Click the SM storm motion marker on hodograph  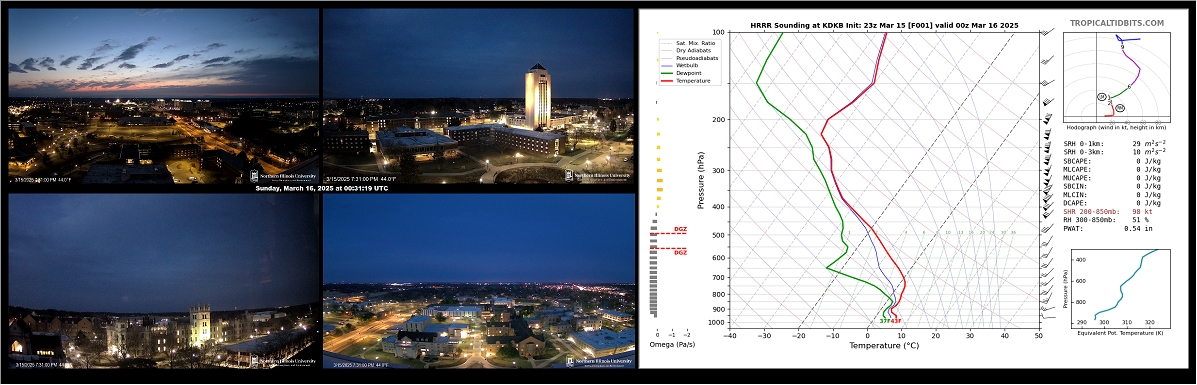tap(1102, 97)
